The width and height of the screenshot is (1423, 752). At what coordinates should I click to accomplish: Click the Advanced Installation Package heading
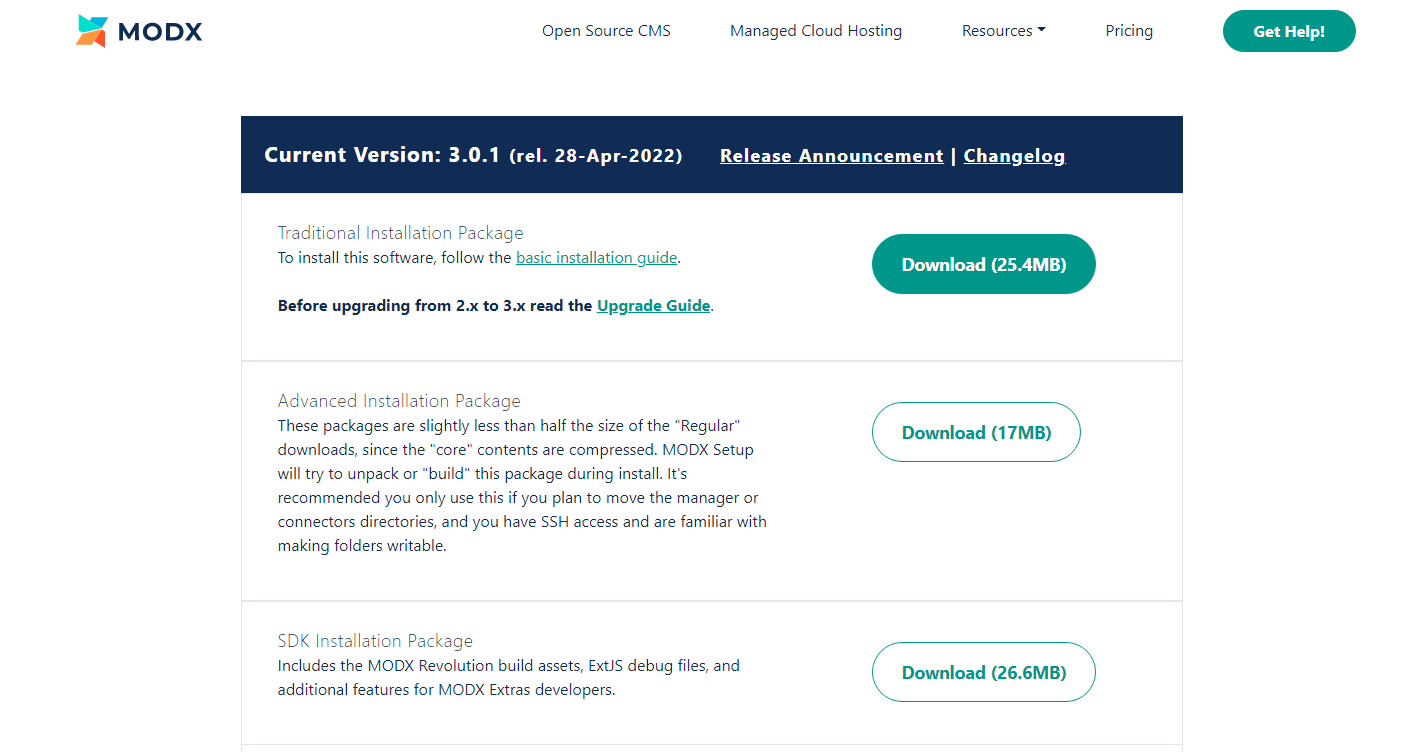coord(399,401)
